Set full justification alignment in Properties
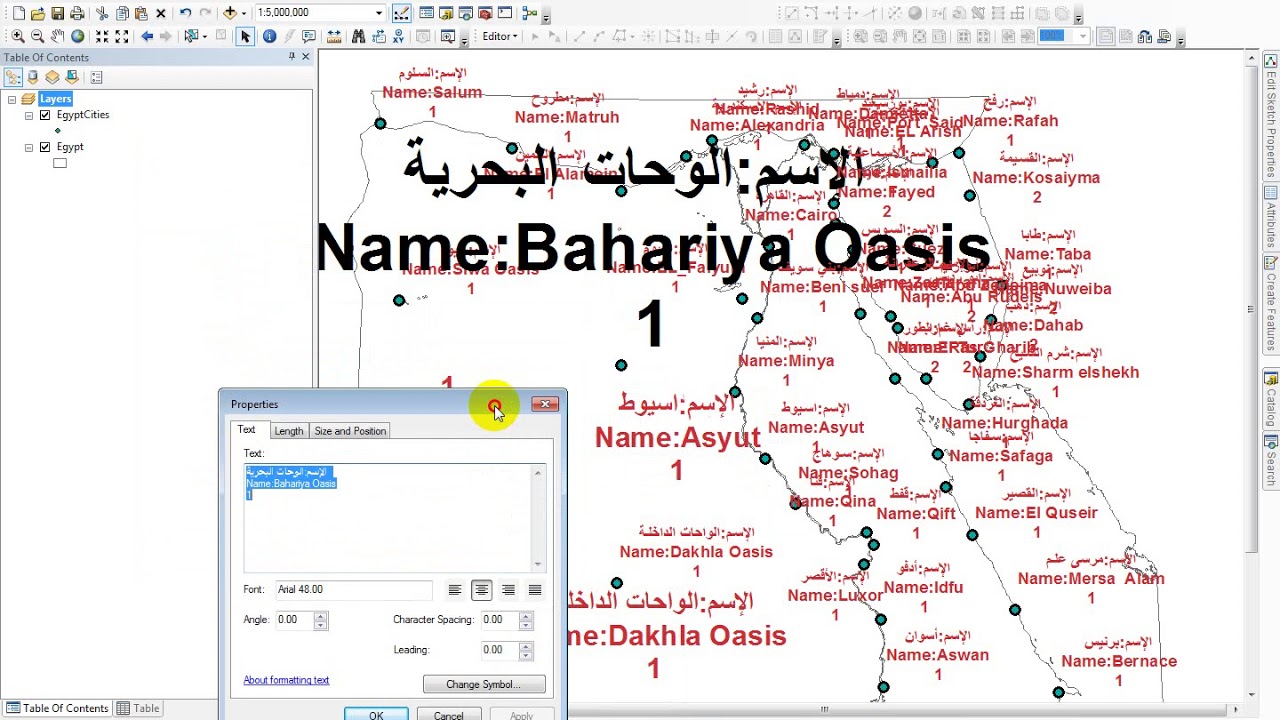Screen dimensions: 1280x720 [x=535, y=590]
